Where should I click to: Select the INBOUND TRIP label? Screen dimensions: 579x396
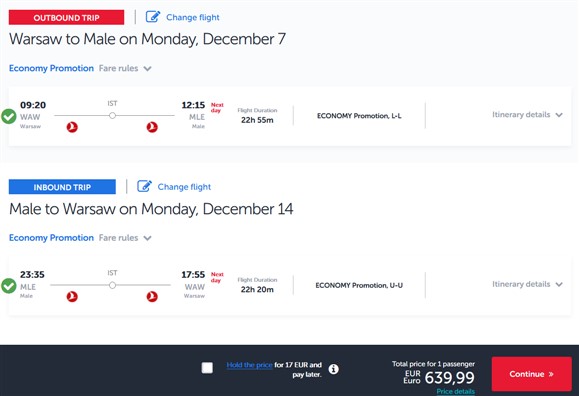(62, 187)
